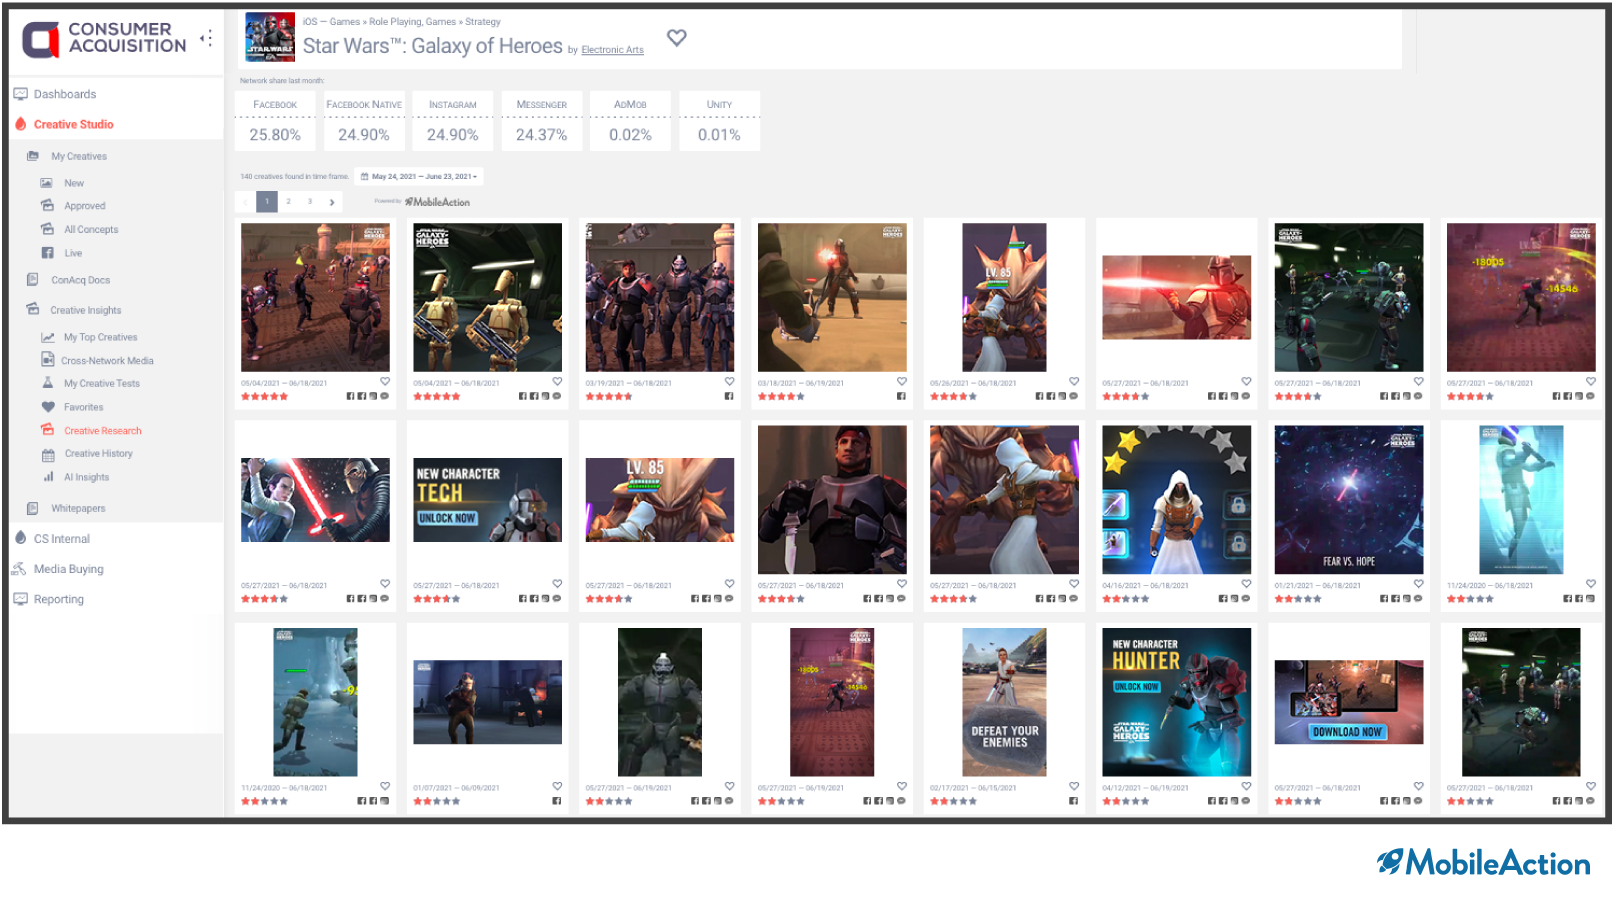This screenshot has width=1614, height=900.
Task: Open the battle droids creative thumbnail
Action: [x=488, y=297]
